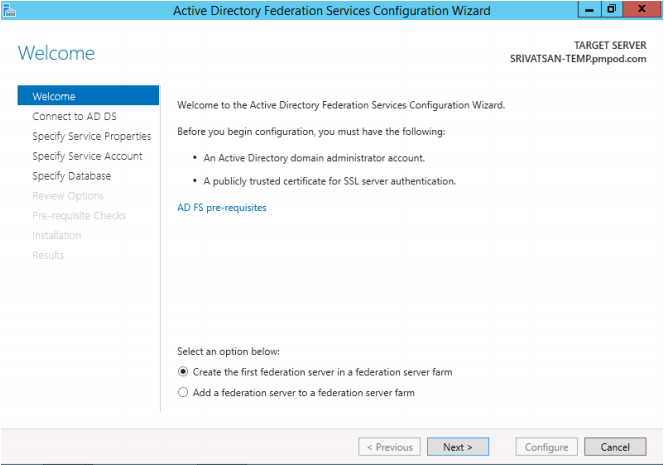Open the Welcome step in sidebar

tap(88, 96)
